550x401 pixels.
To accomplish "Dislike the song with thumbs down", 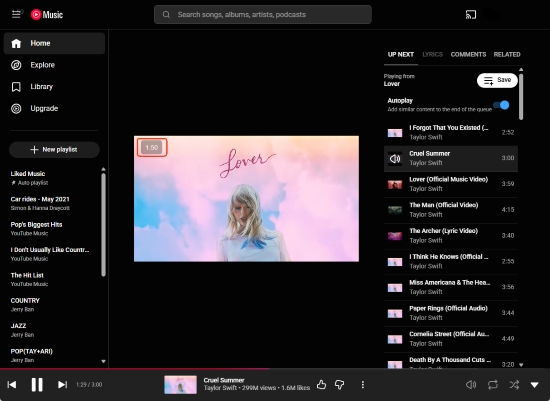I will pos(340,385).
